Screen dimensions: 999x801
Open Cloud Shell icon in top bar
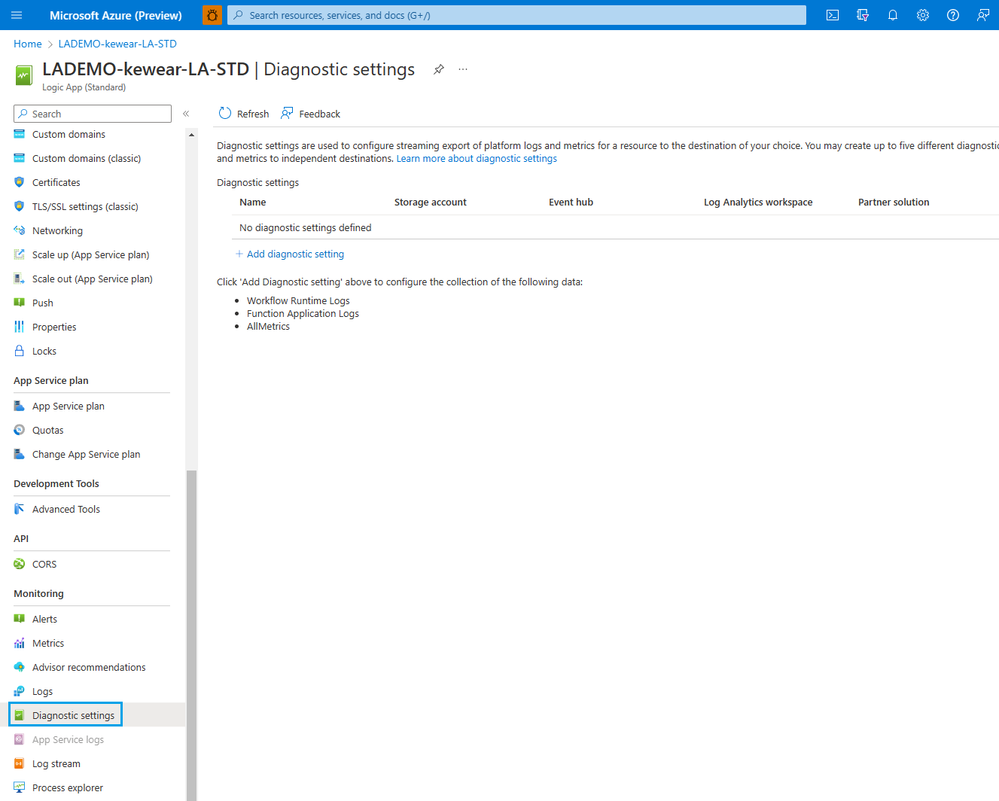tap(832, 15)
